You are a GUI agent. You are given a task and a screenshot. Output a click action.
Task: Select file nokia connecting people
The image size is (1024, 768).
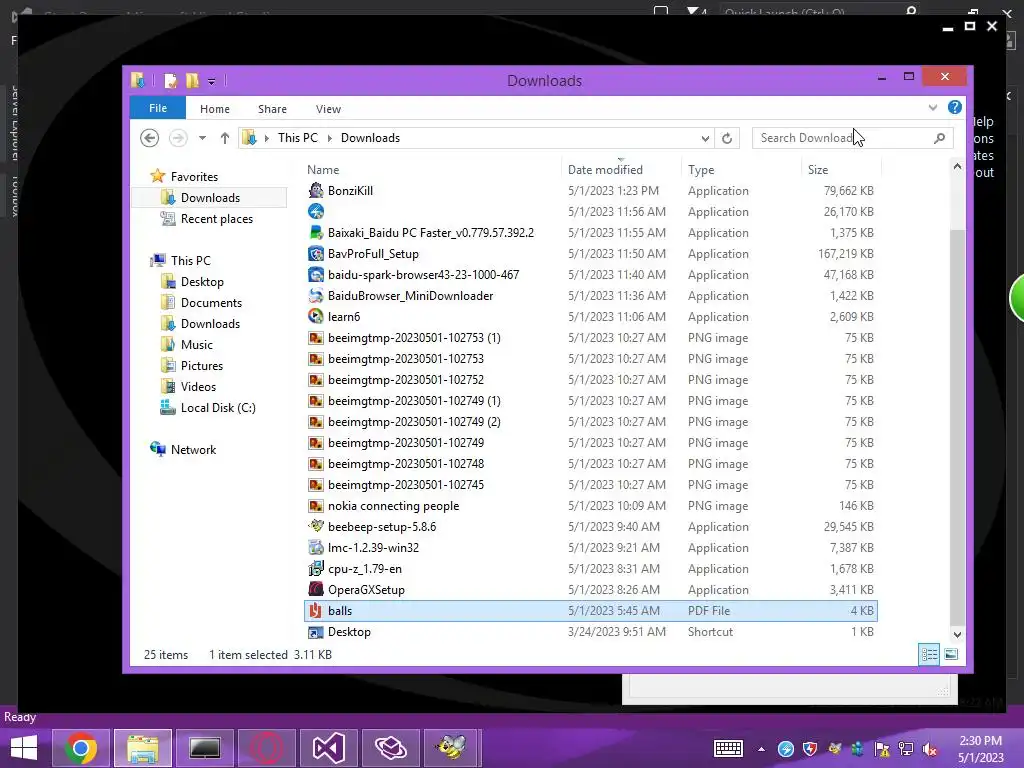tap(394, 506)
